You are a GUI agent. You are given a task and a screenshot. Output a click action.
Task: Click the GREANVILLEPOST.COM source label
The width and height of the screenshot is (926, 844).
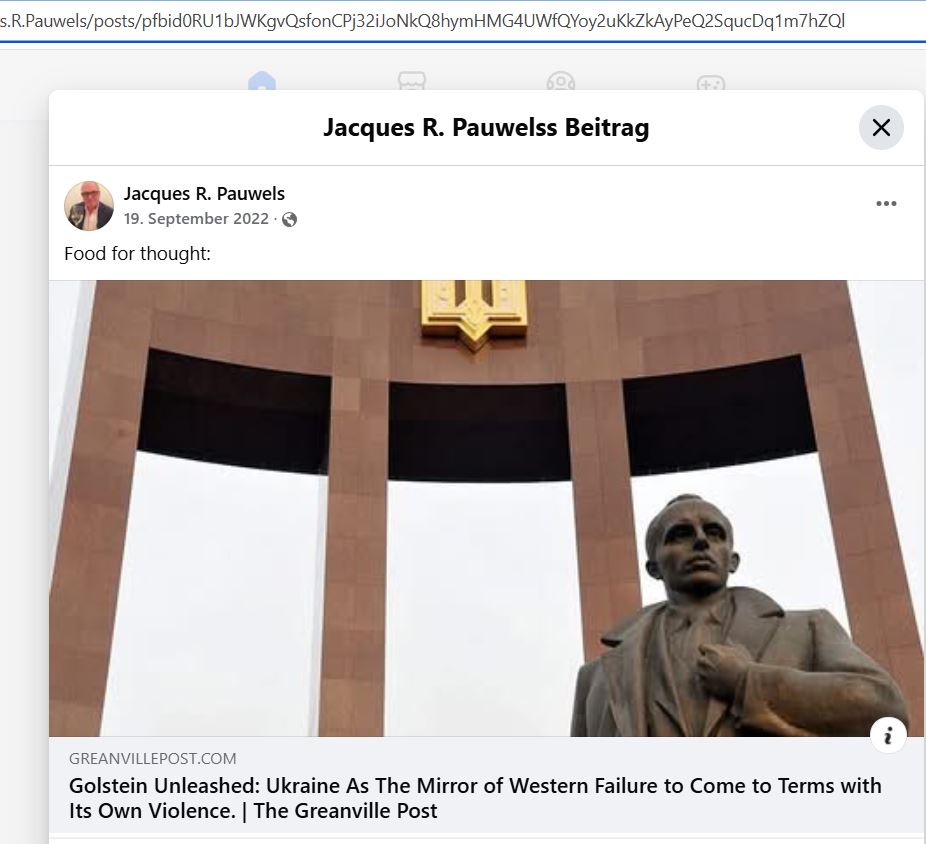pyautogui.click(x=152, y=758)
